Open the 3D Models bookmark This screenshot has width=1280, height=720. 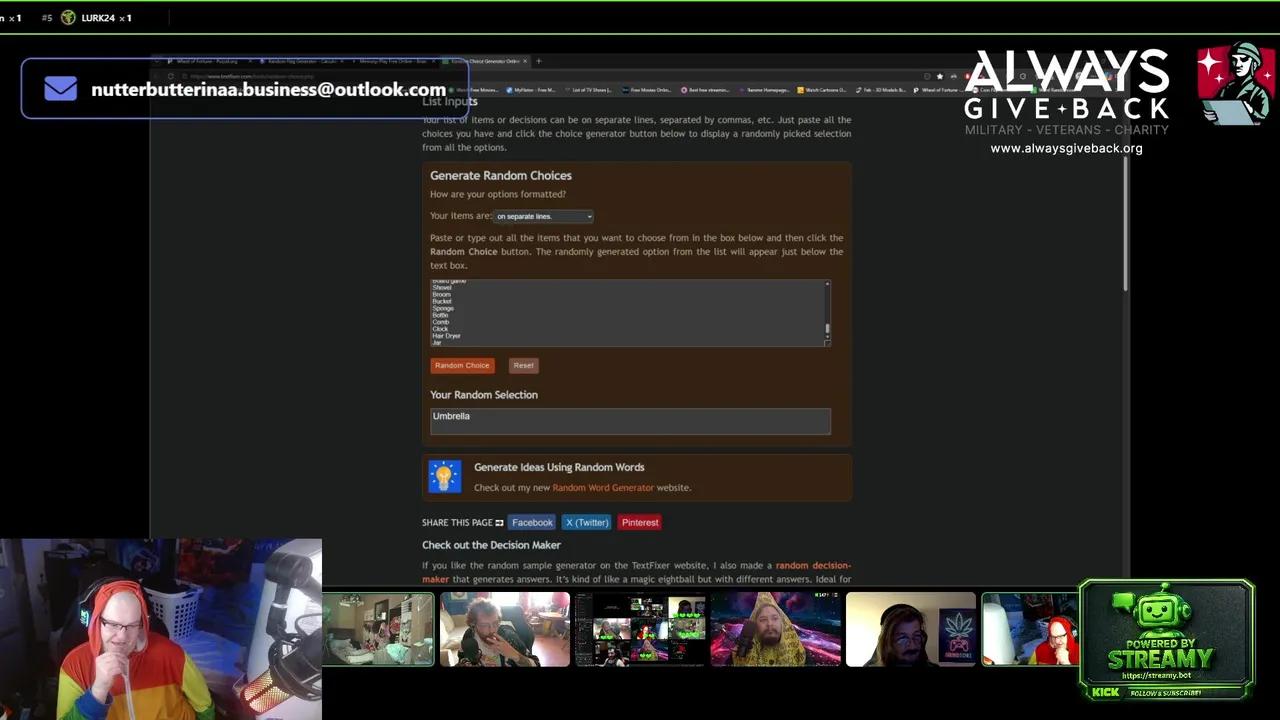click(x=883, y=90)
